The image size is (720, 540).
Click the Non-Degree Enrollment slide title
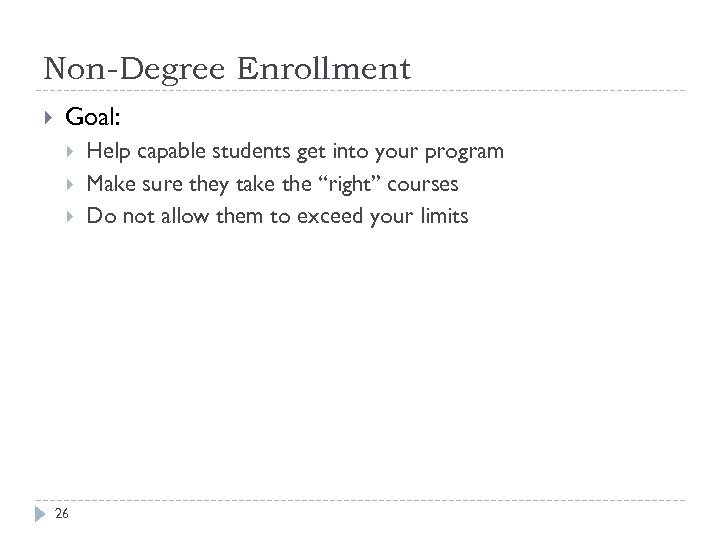click(x=227, y=68)
